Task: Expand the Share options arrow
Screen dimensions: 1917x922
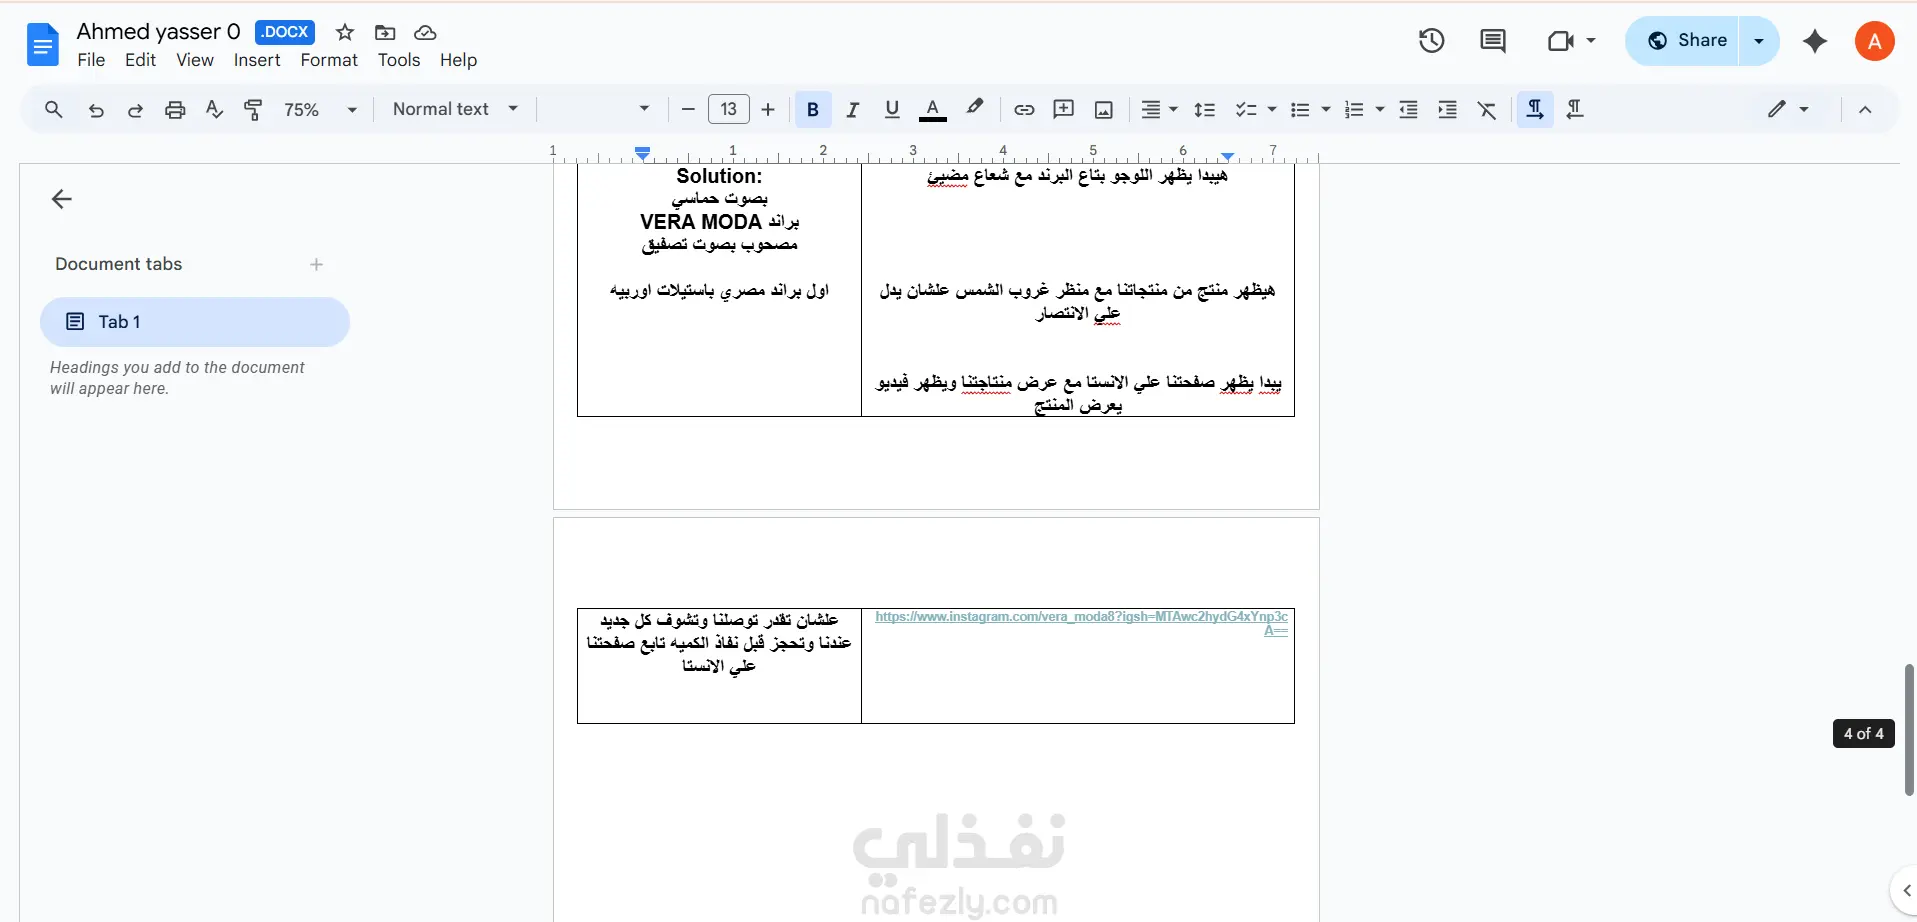Action: 1759,41
